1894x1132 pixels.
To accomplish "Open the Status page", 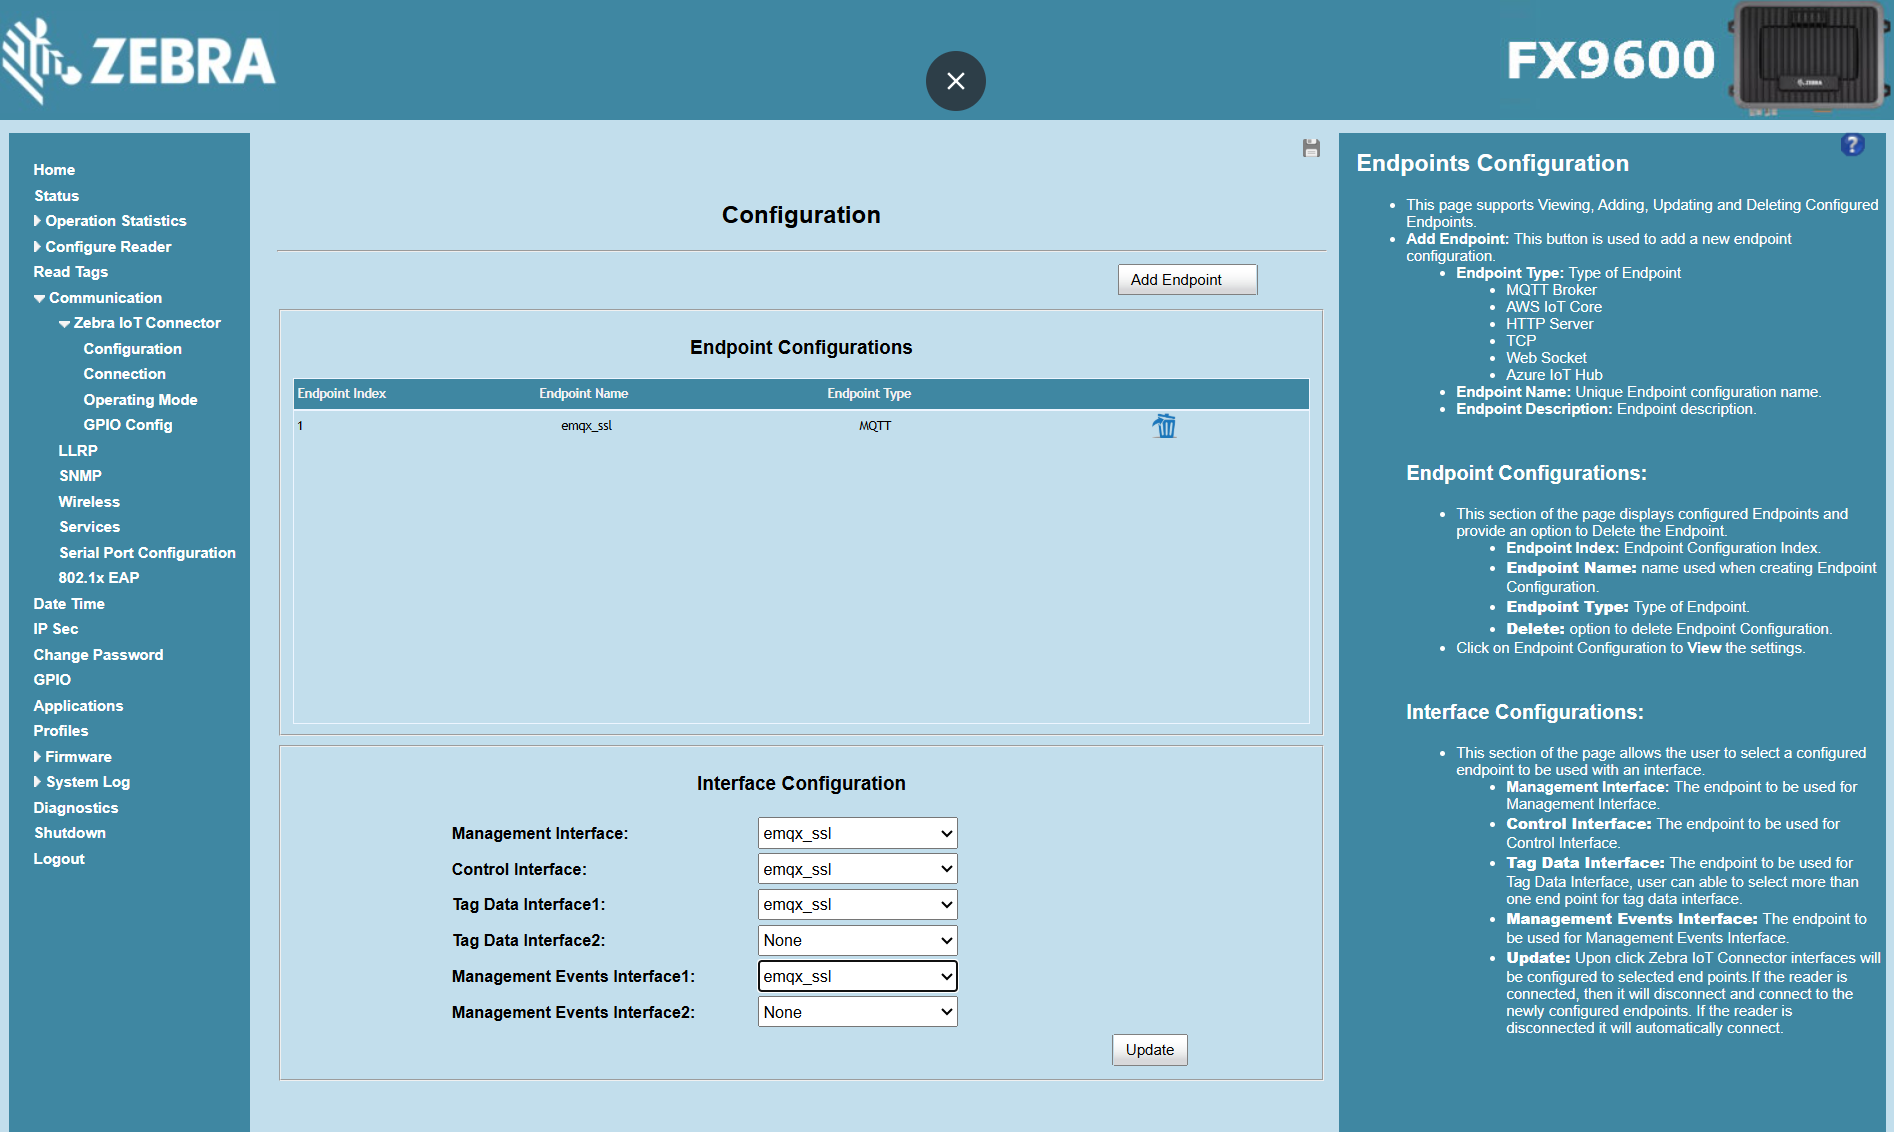I will click(56, 196).
